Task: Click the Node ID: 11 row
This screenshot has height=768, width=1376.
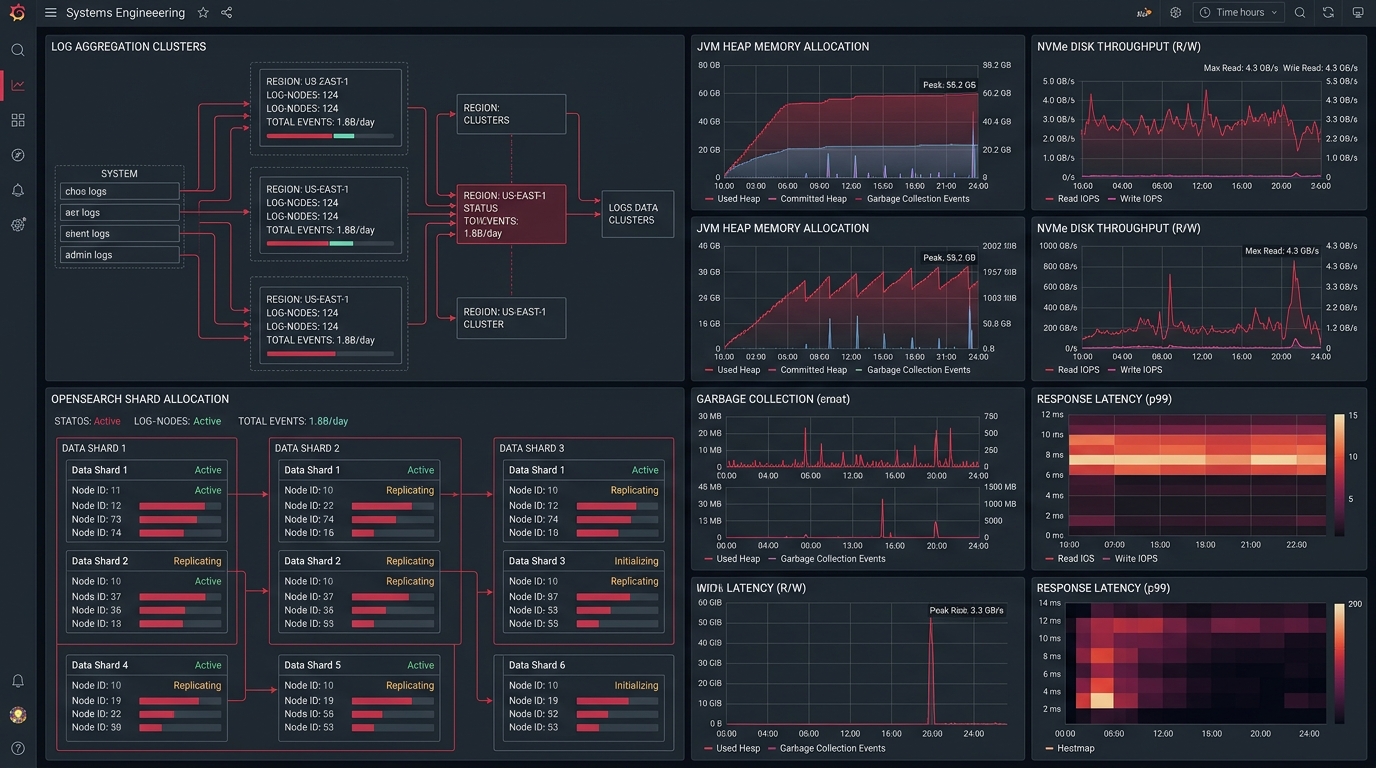Action: [147, 490]
